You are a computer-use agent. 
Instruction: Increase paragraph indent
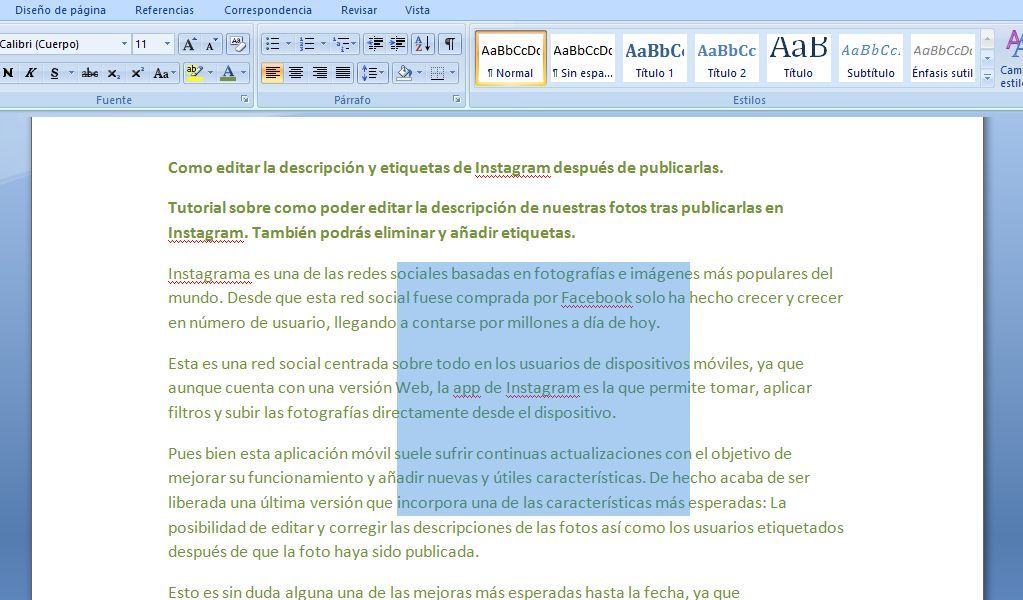coord(397,44)
